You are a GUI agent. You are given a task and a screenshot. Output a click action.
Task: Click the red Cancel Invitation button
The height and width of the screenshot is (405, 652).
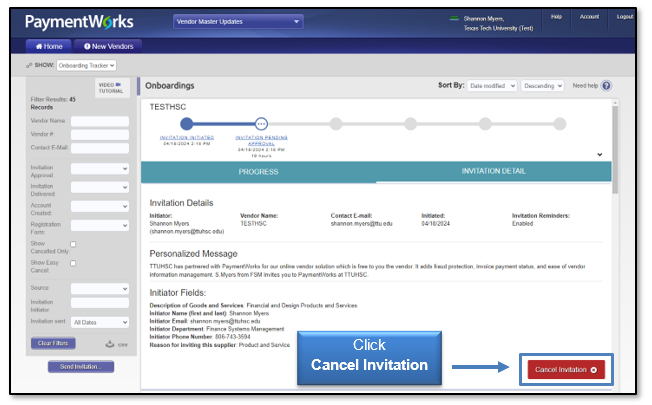click(x=566, y=370)
